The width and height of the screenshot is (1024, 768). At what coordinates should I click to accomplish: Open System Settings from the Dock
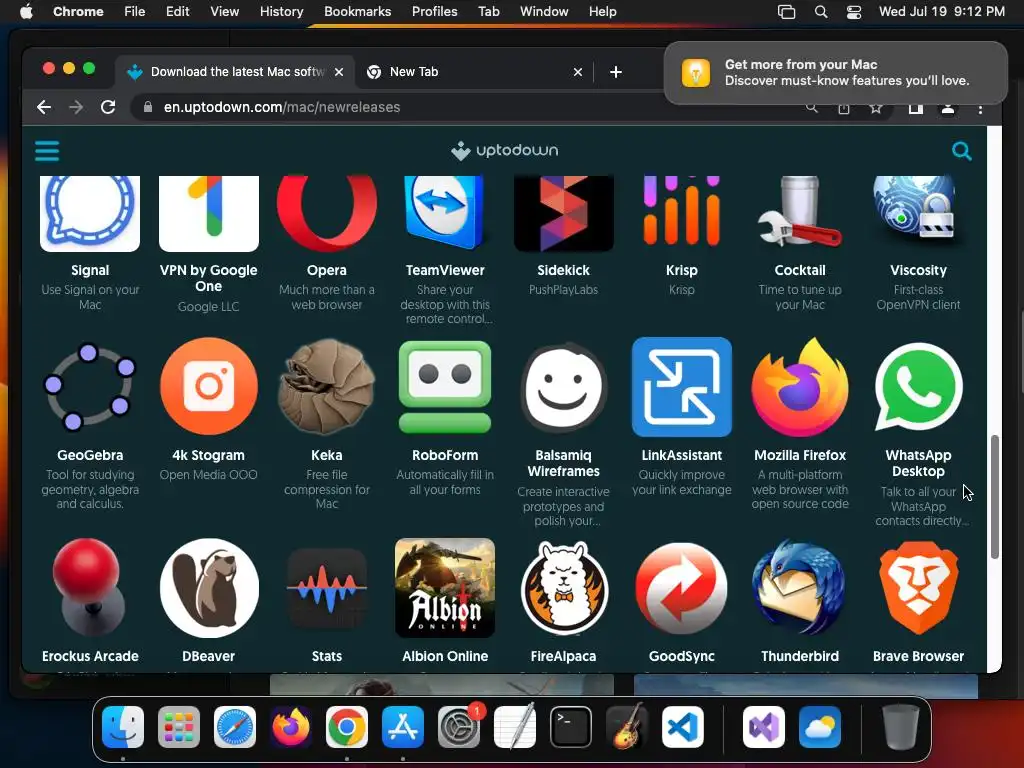458,727
